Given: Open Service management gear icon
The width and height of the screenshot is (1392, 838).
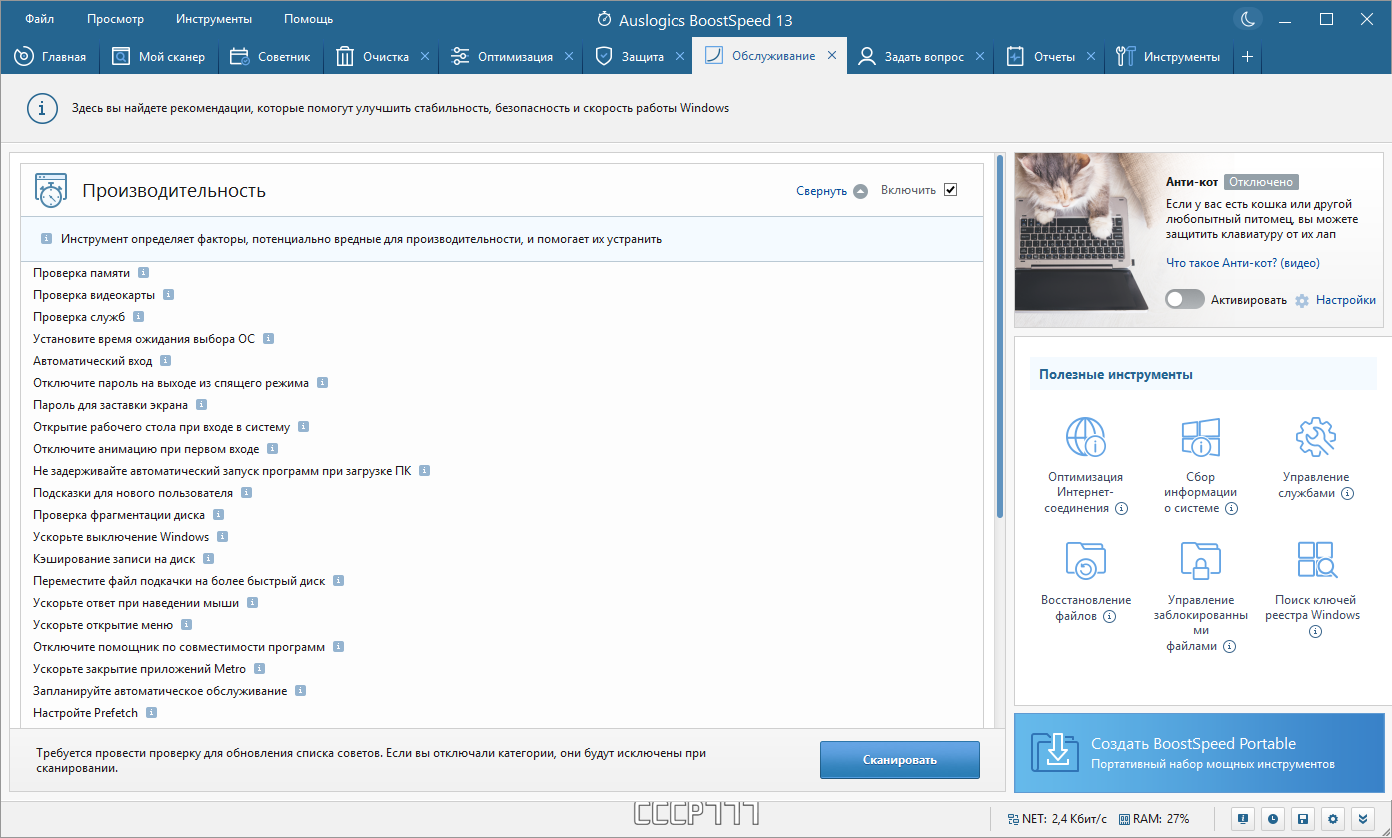Looking at the screenshot, I should coord(1315,437).
